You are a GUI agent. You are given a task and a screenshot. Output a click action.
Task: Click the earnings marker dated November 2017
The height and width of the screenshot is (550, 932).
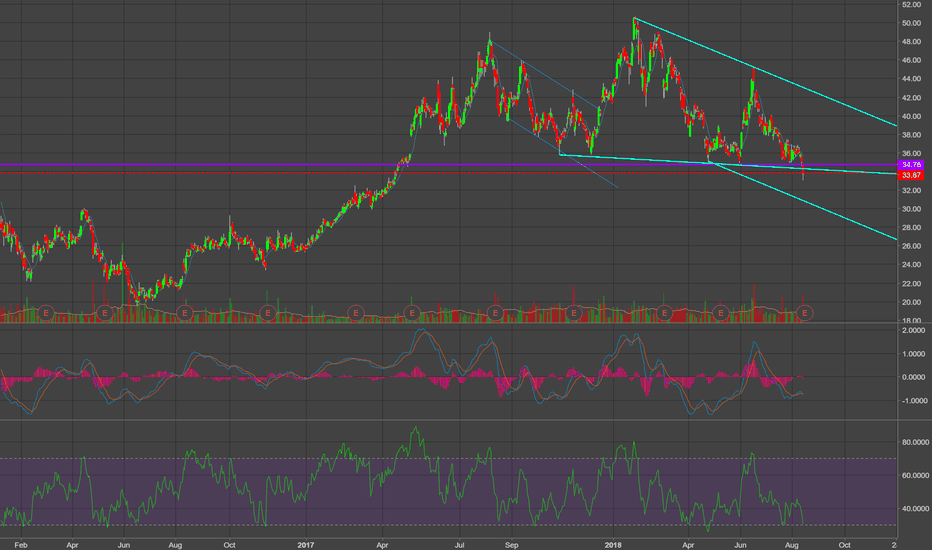pyautogui.click(x=574, y=312)
